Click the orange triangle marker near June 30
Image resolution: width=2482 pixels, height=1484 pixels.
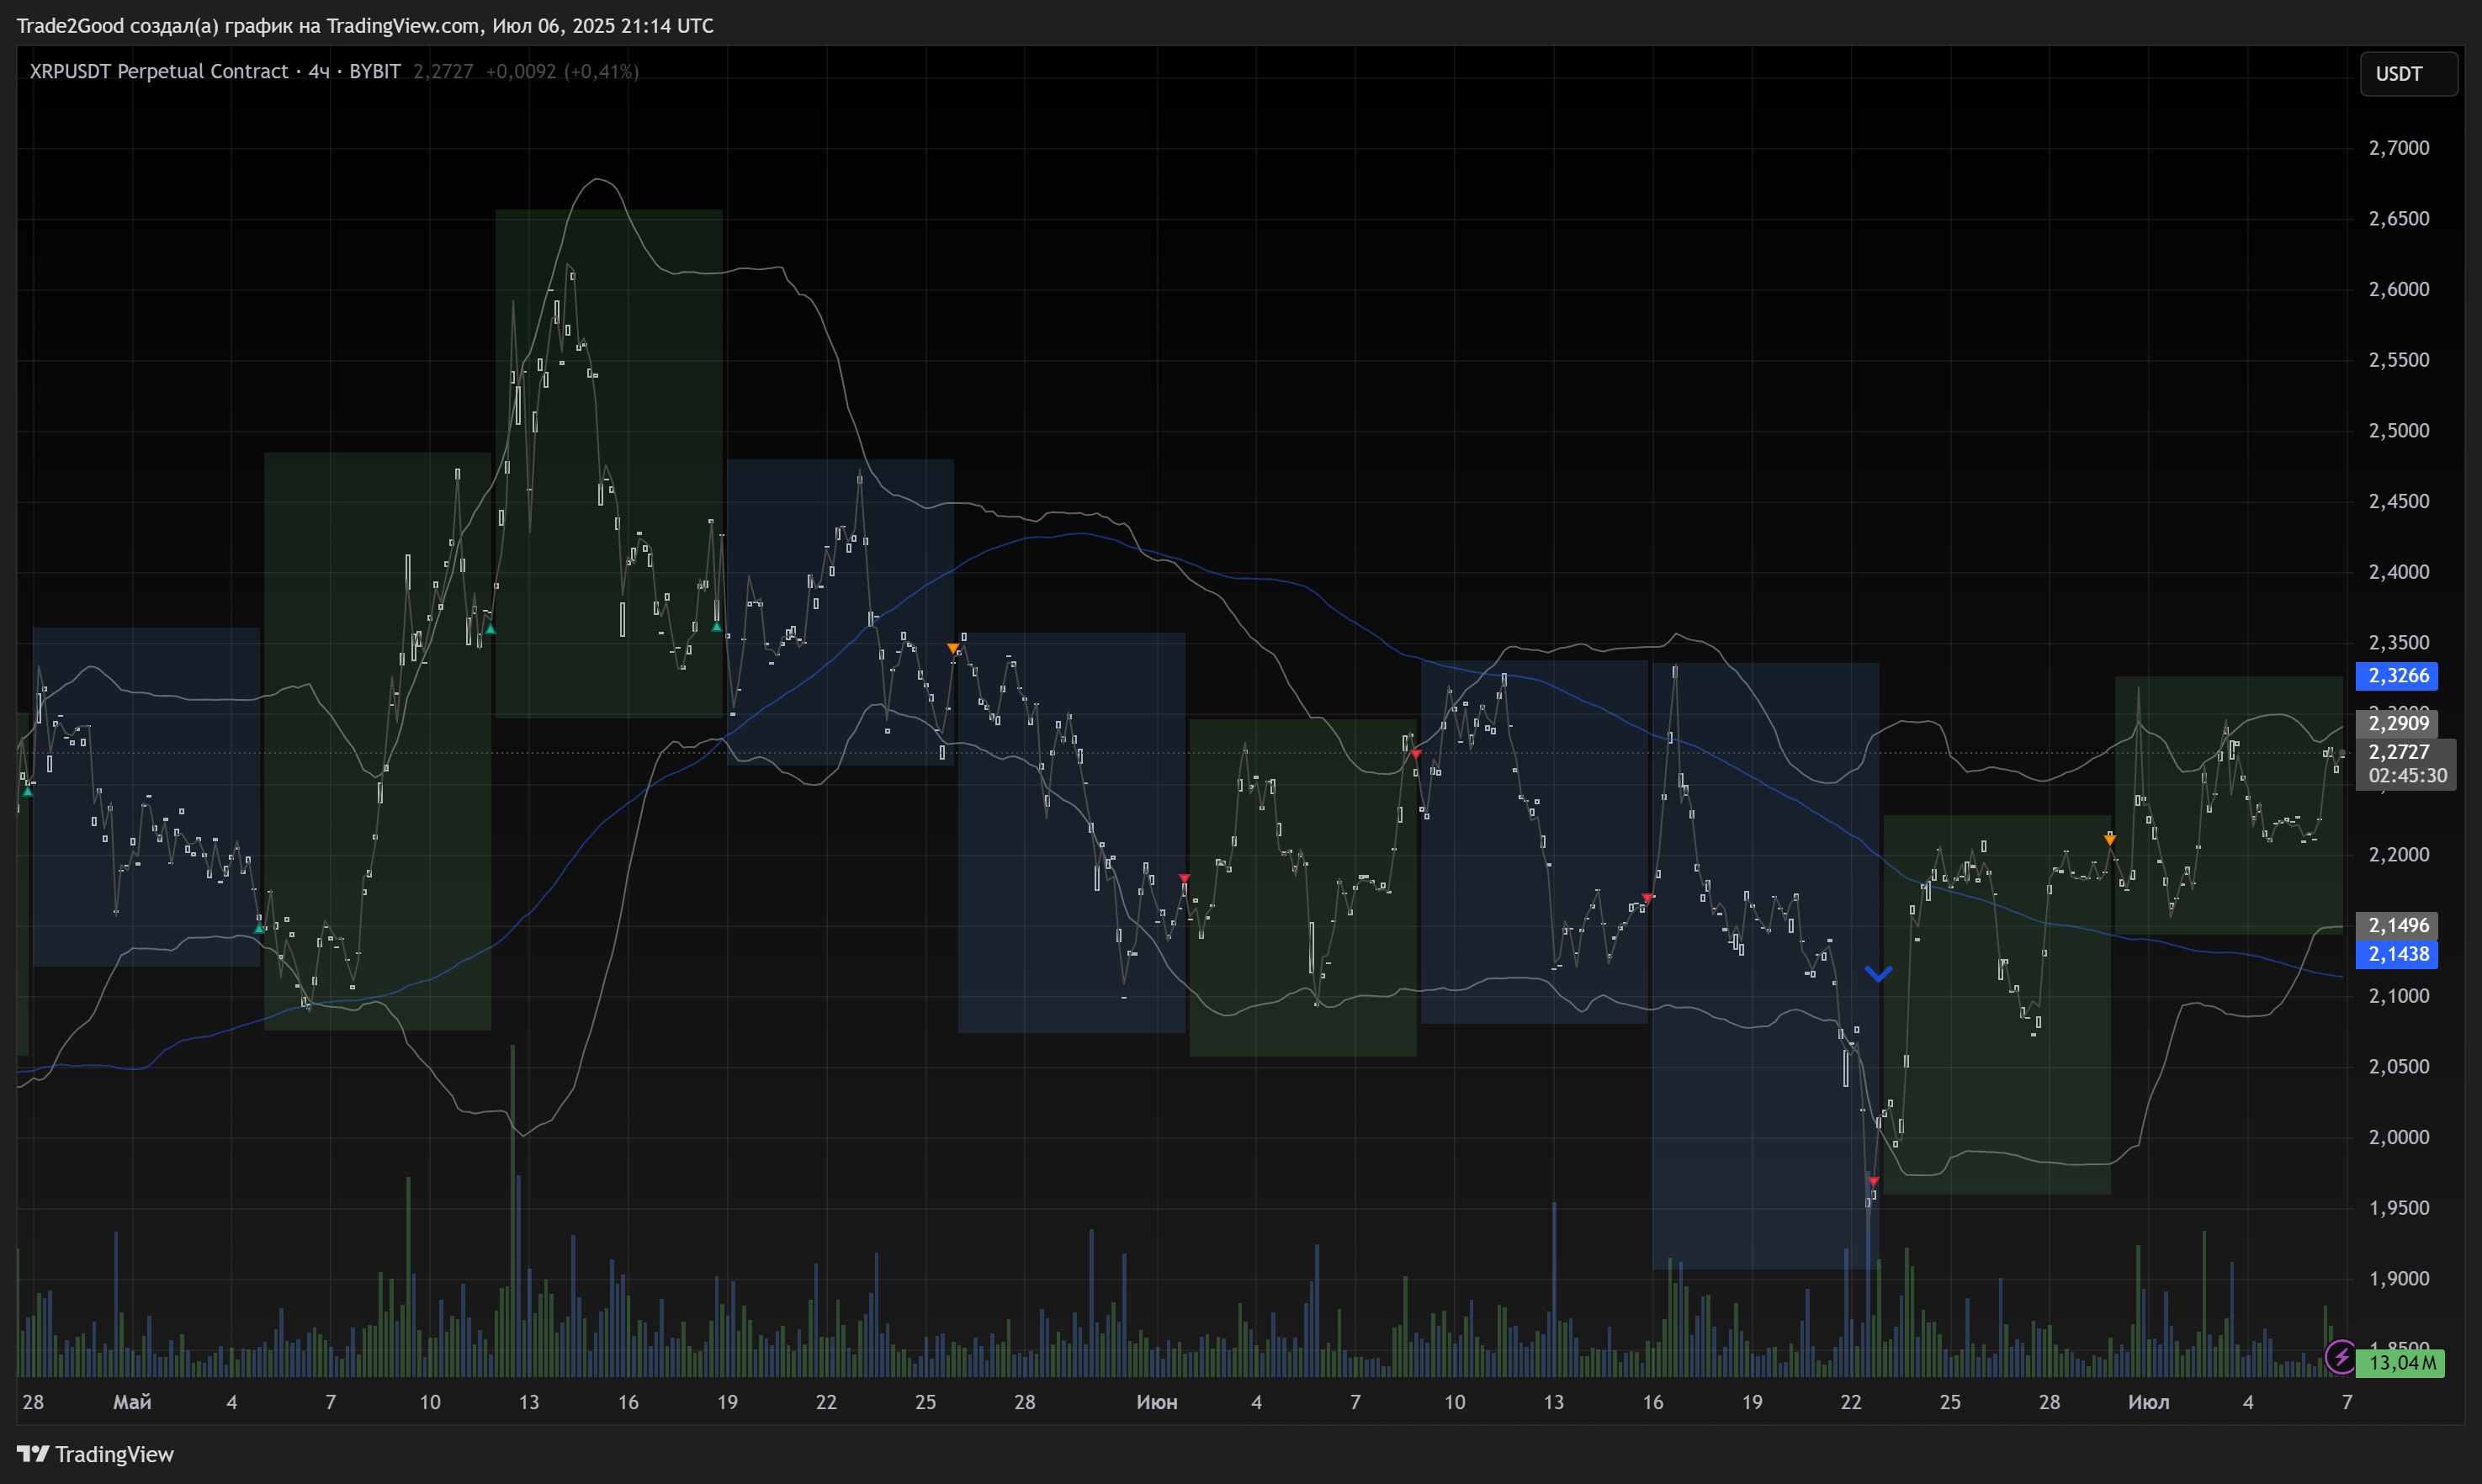(x=2109, y=840)
